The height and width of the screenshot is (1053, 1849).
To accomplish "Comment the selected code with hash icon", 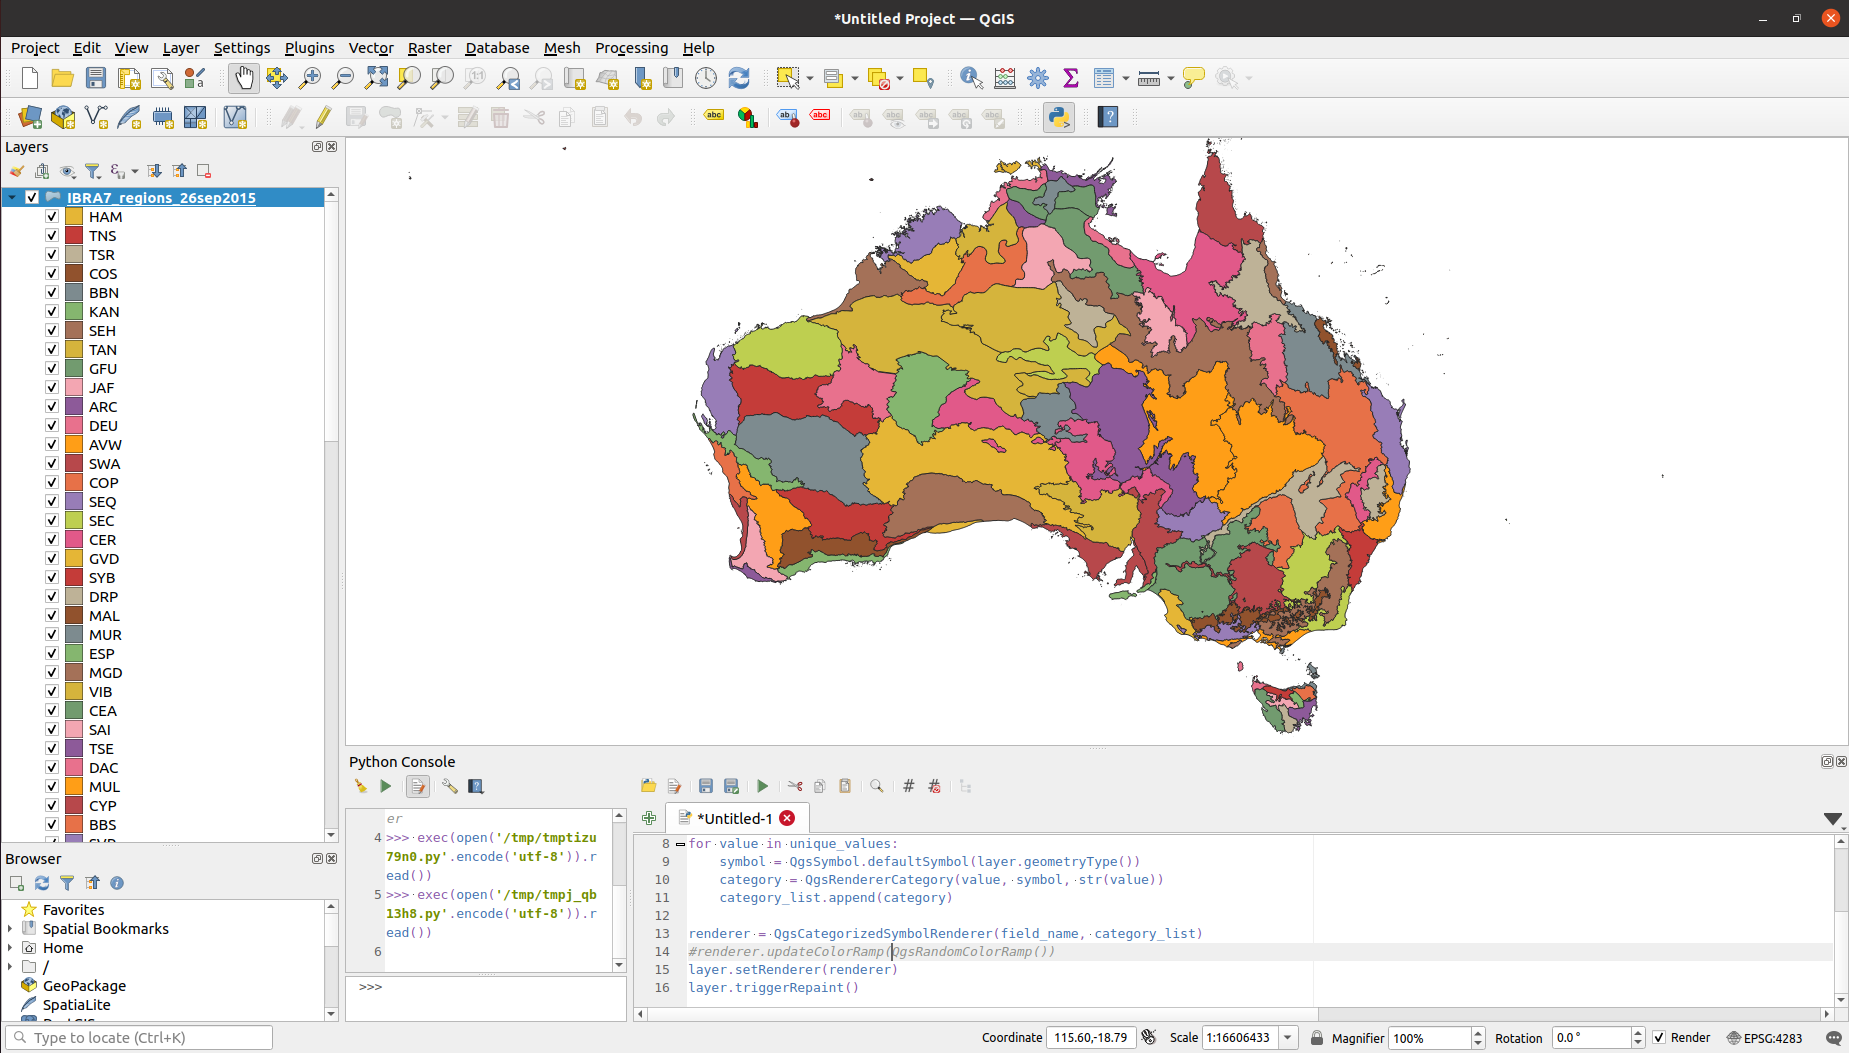I will 909,786.
